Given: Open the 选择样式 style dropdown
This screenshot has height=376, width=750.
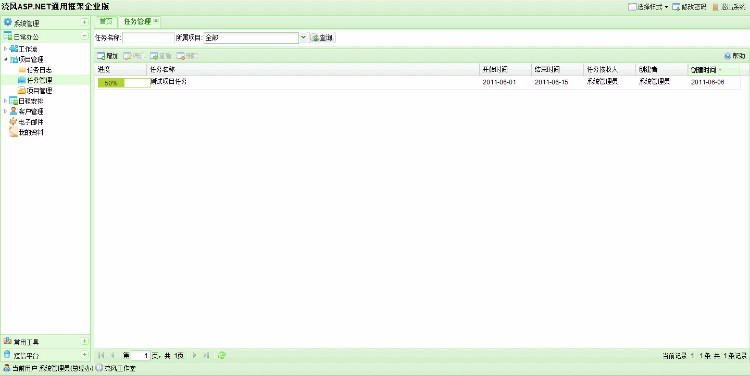Looking at the screenshot, I should point(648,7).
